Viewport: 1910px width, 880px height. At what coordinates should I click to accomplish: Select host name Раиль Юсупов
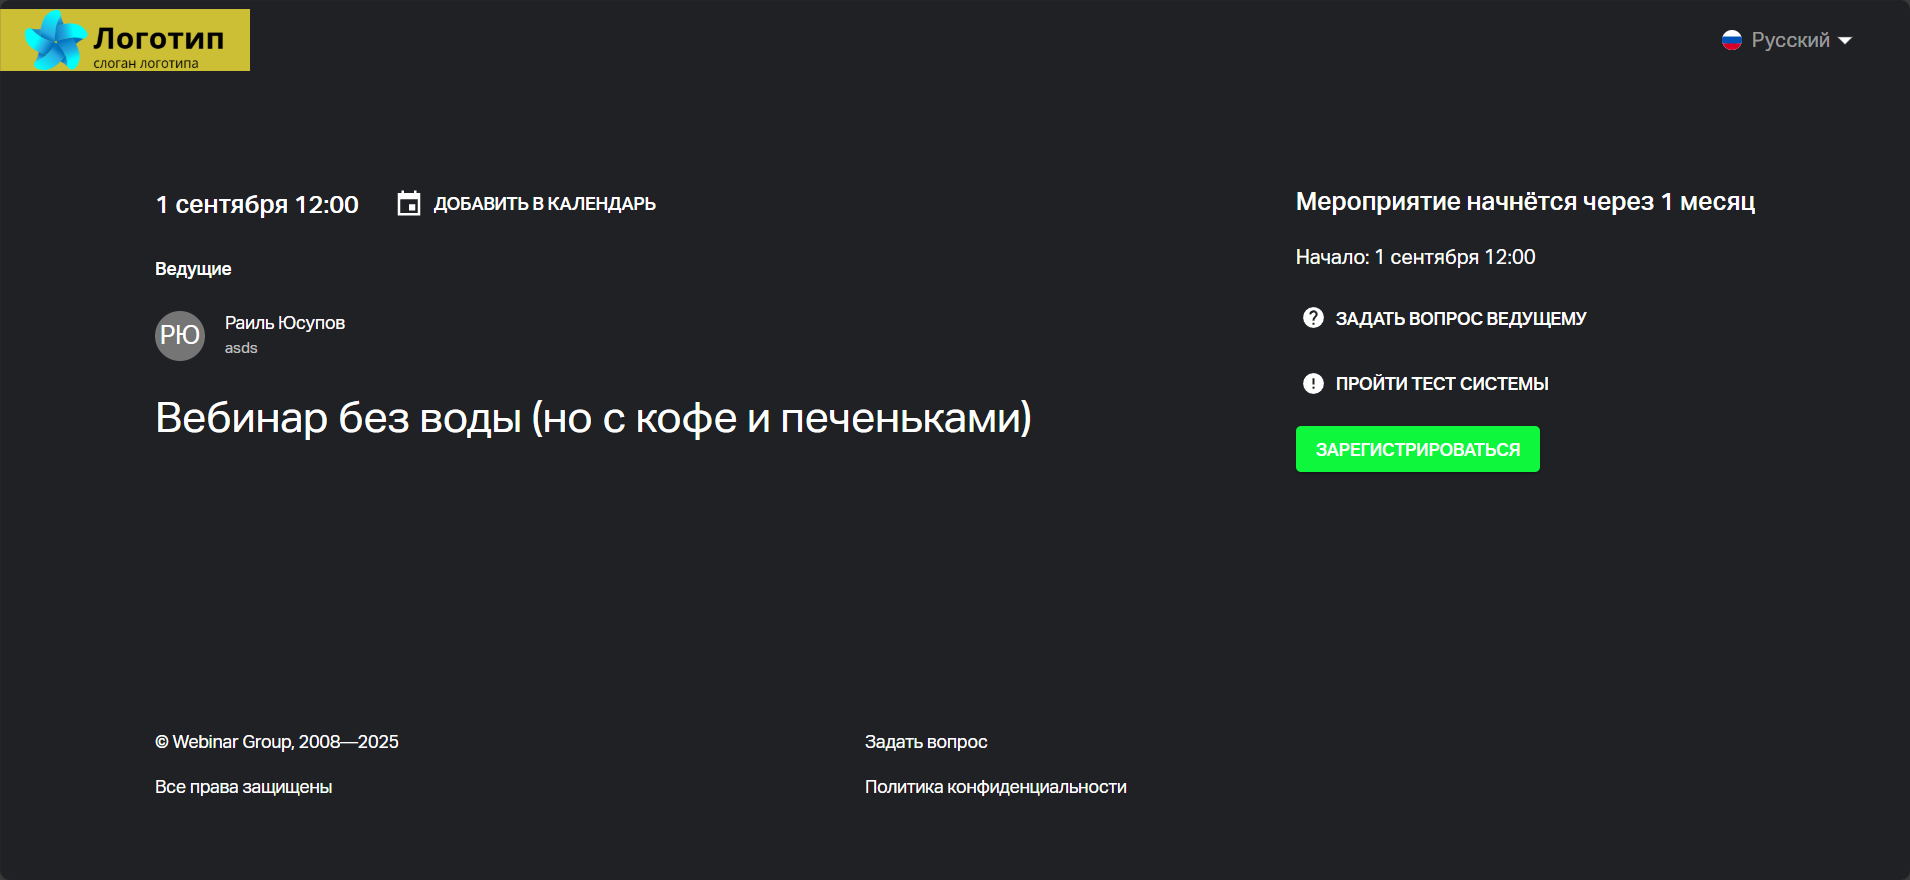[x=285, y=323]
